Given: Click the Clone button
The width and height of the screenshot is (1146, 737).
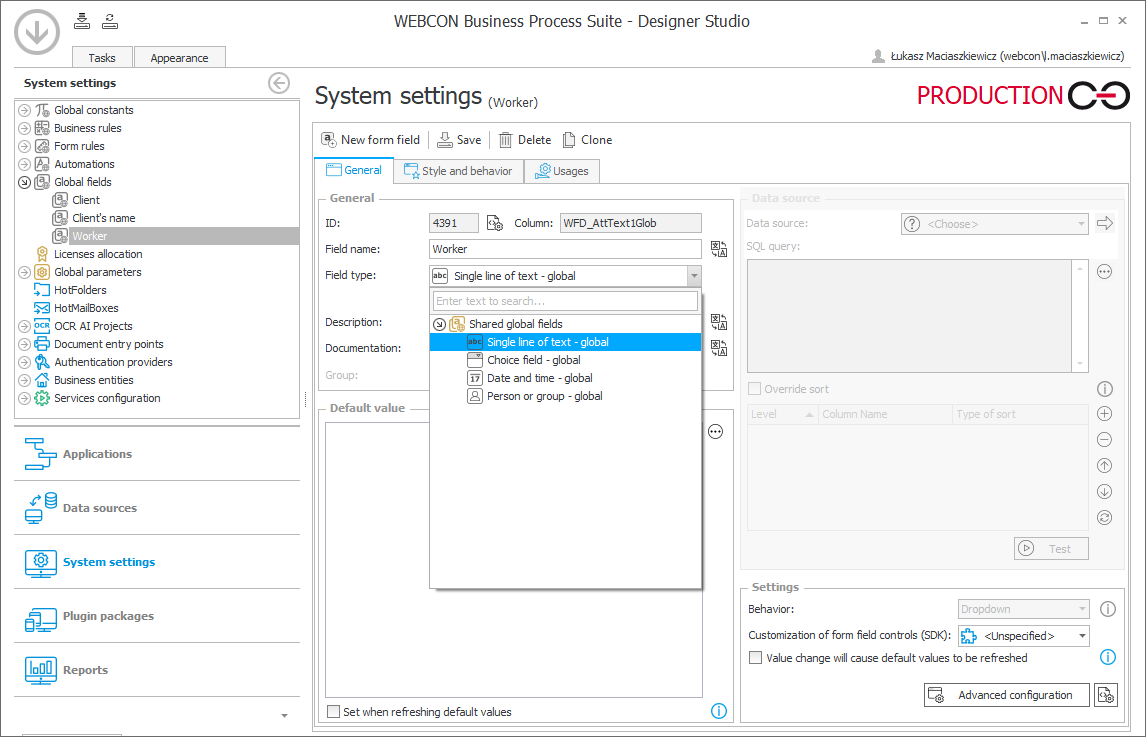Looking at the screenshot, I should [x=588, y=140].
